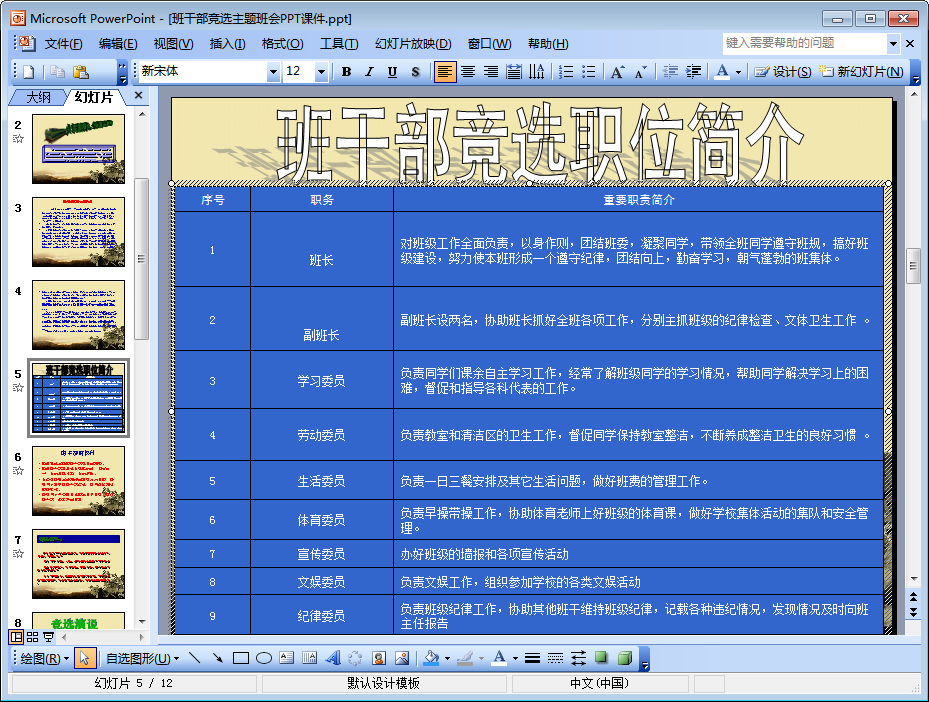Click the 设计(S) design button
This screenshot has width=929, height=702.
tap(782, 72)
